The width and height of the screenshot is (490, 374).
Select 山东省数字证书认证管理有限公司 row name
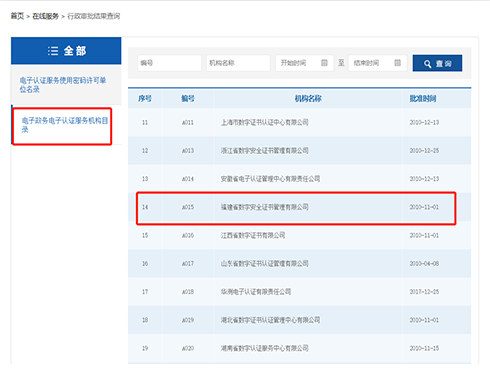(x=265, y=263)
